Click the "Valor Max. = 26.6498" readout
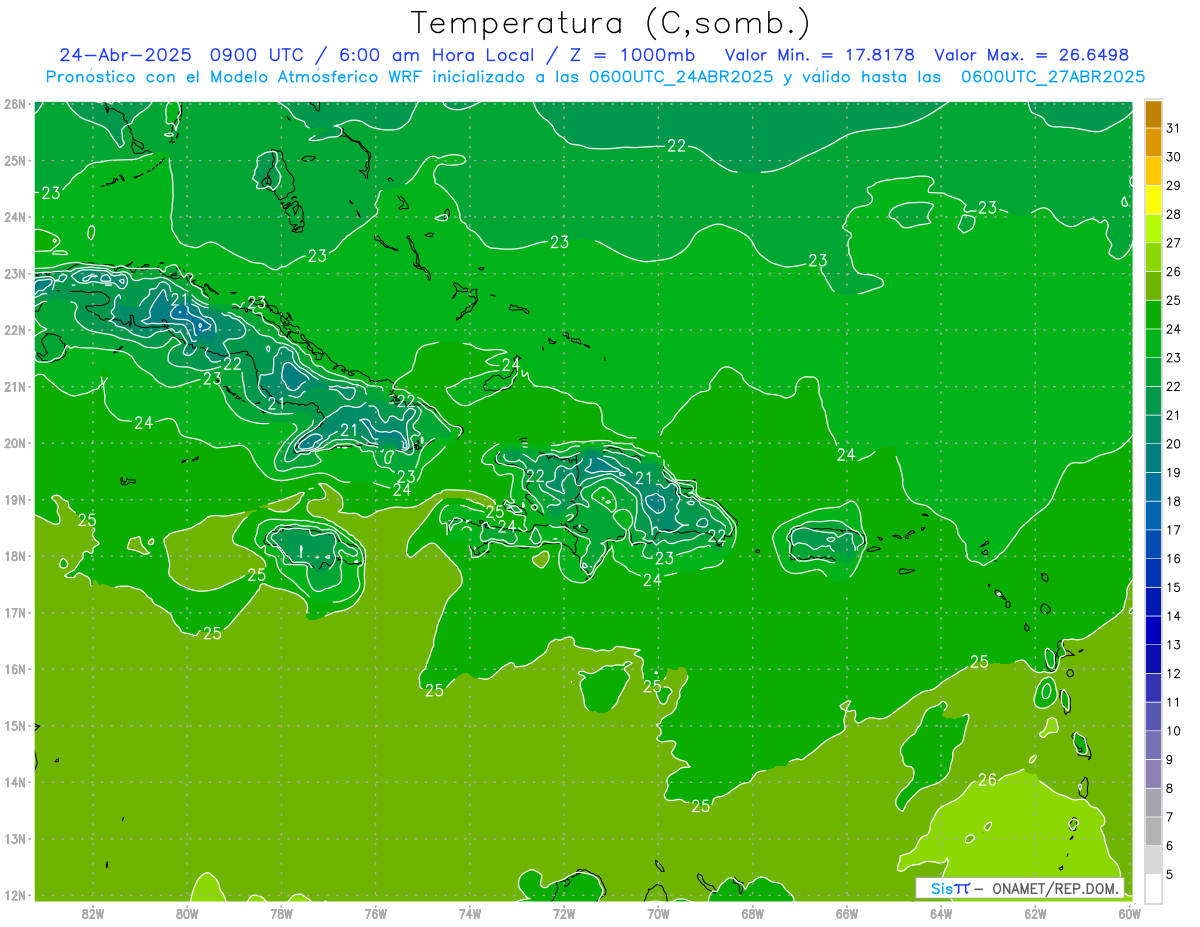The height and width of the screenshot is (927, 1200). (x=1031, y=55)
